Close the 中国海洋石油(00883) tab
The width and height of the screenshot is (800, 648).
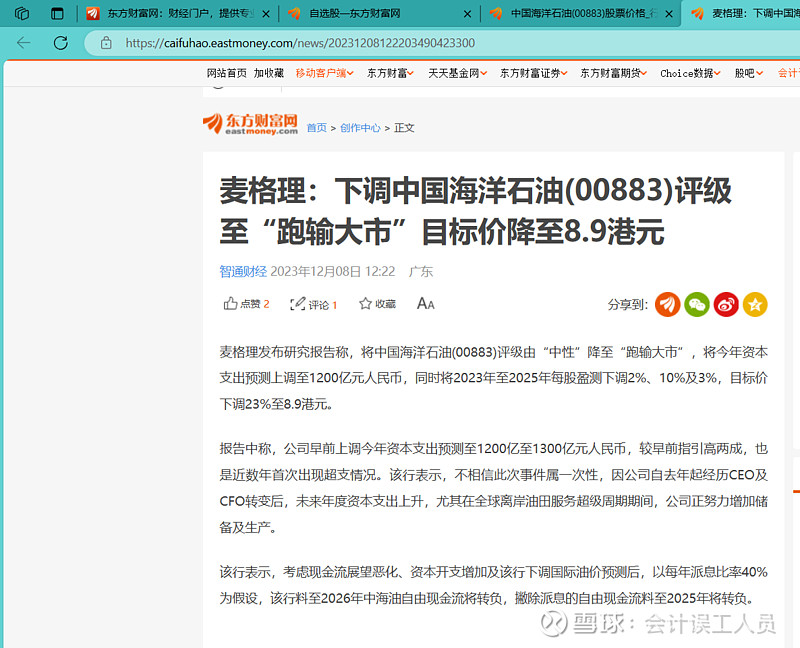tap(669, 14)
